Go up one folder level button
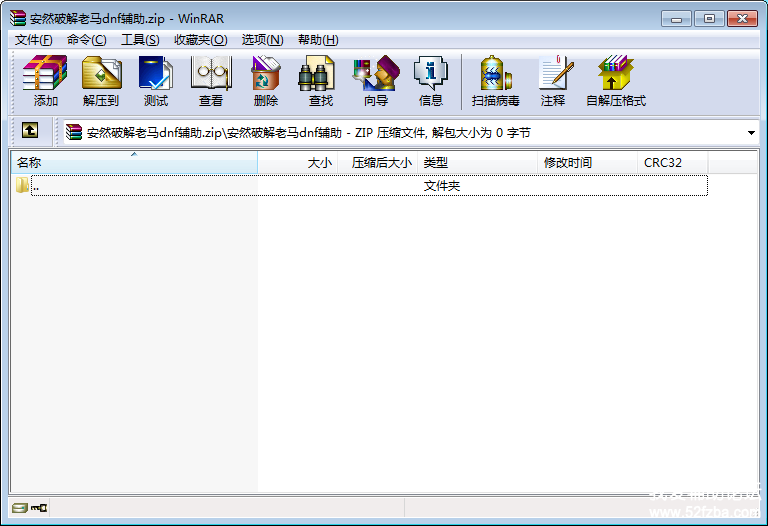 tap(30, 130)
